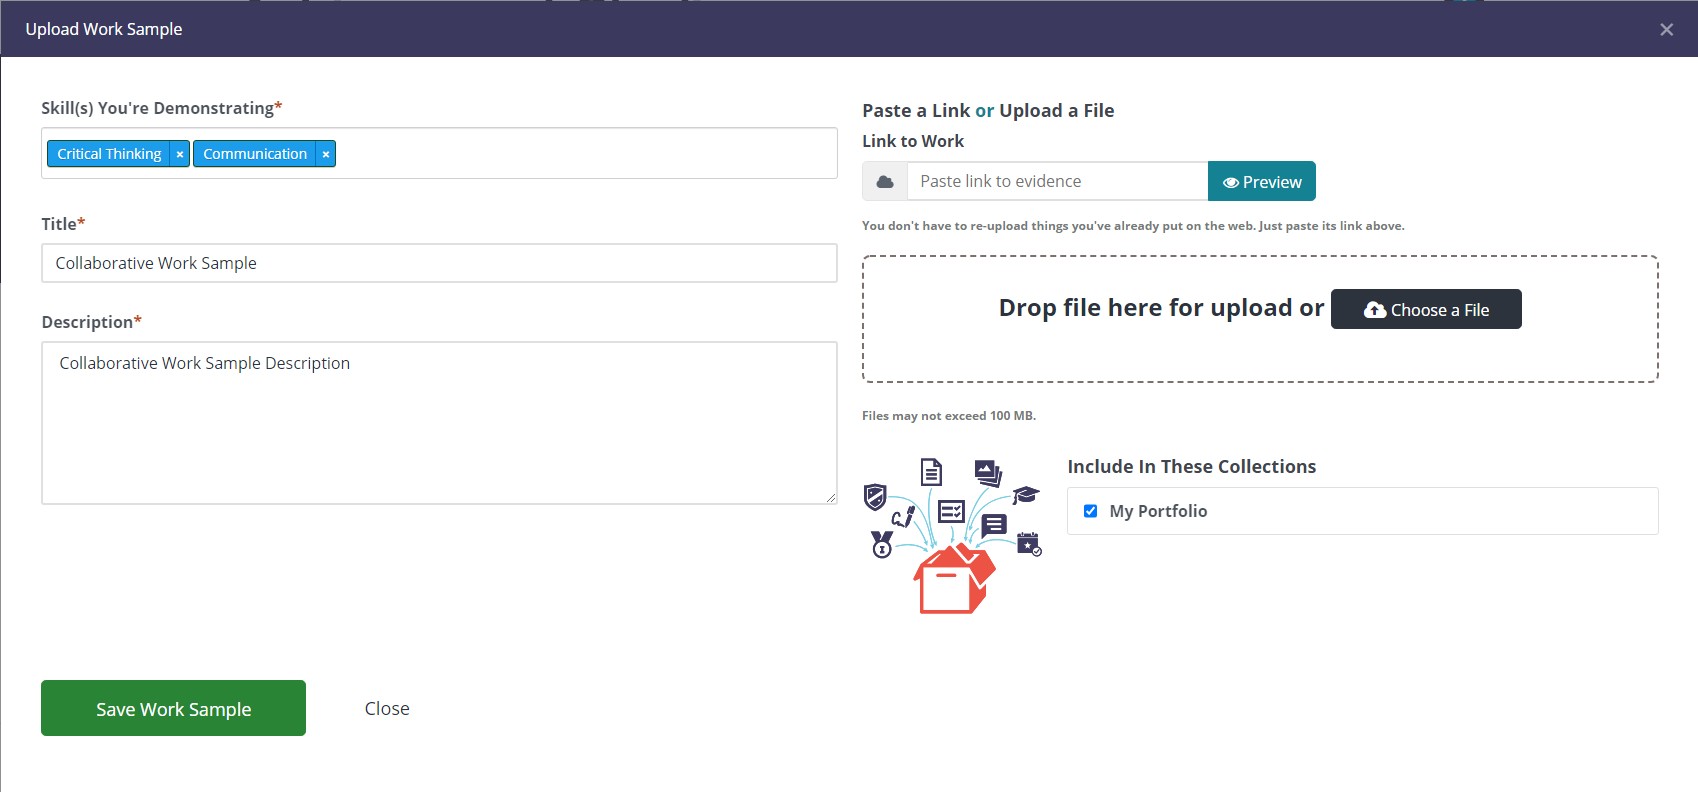Click the Close link
The width and height of the screenshot is (1698, 792).
click(387, 708)
